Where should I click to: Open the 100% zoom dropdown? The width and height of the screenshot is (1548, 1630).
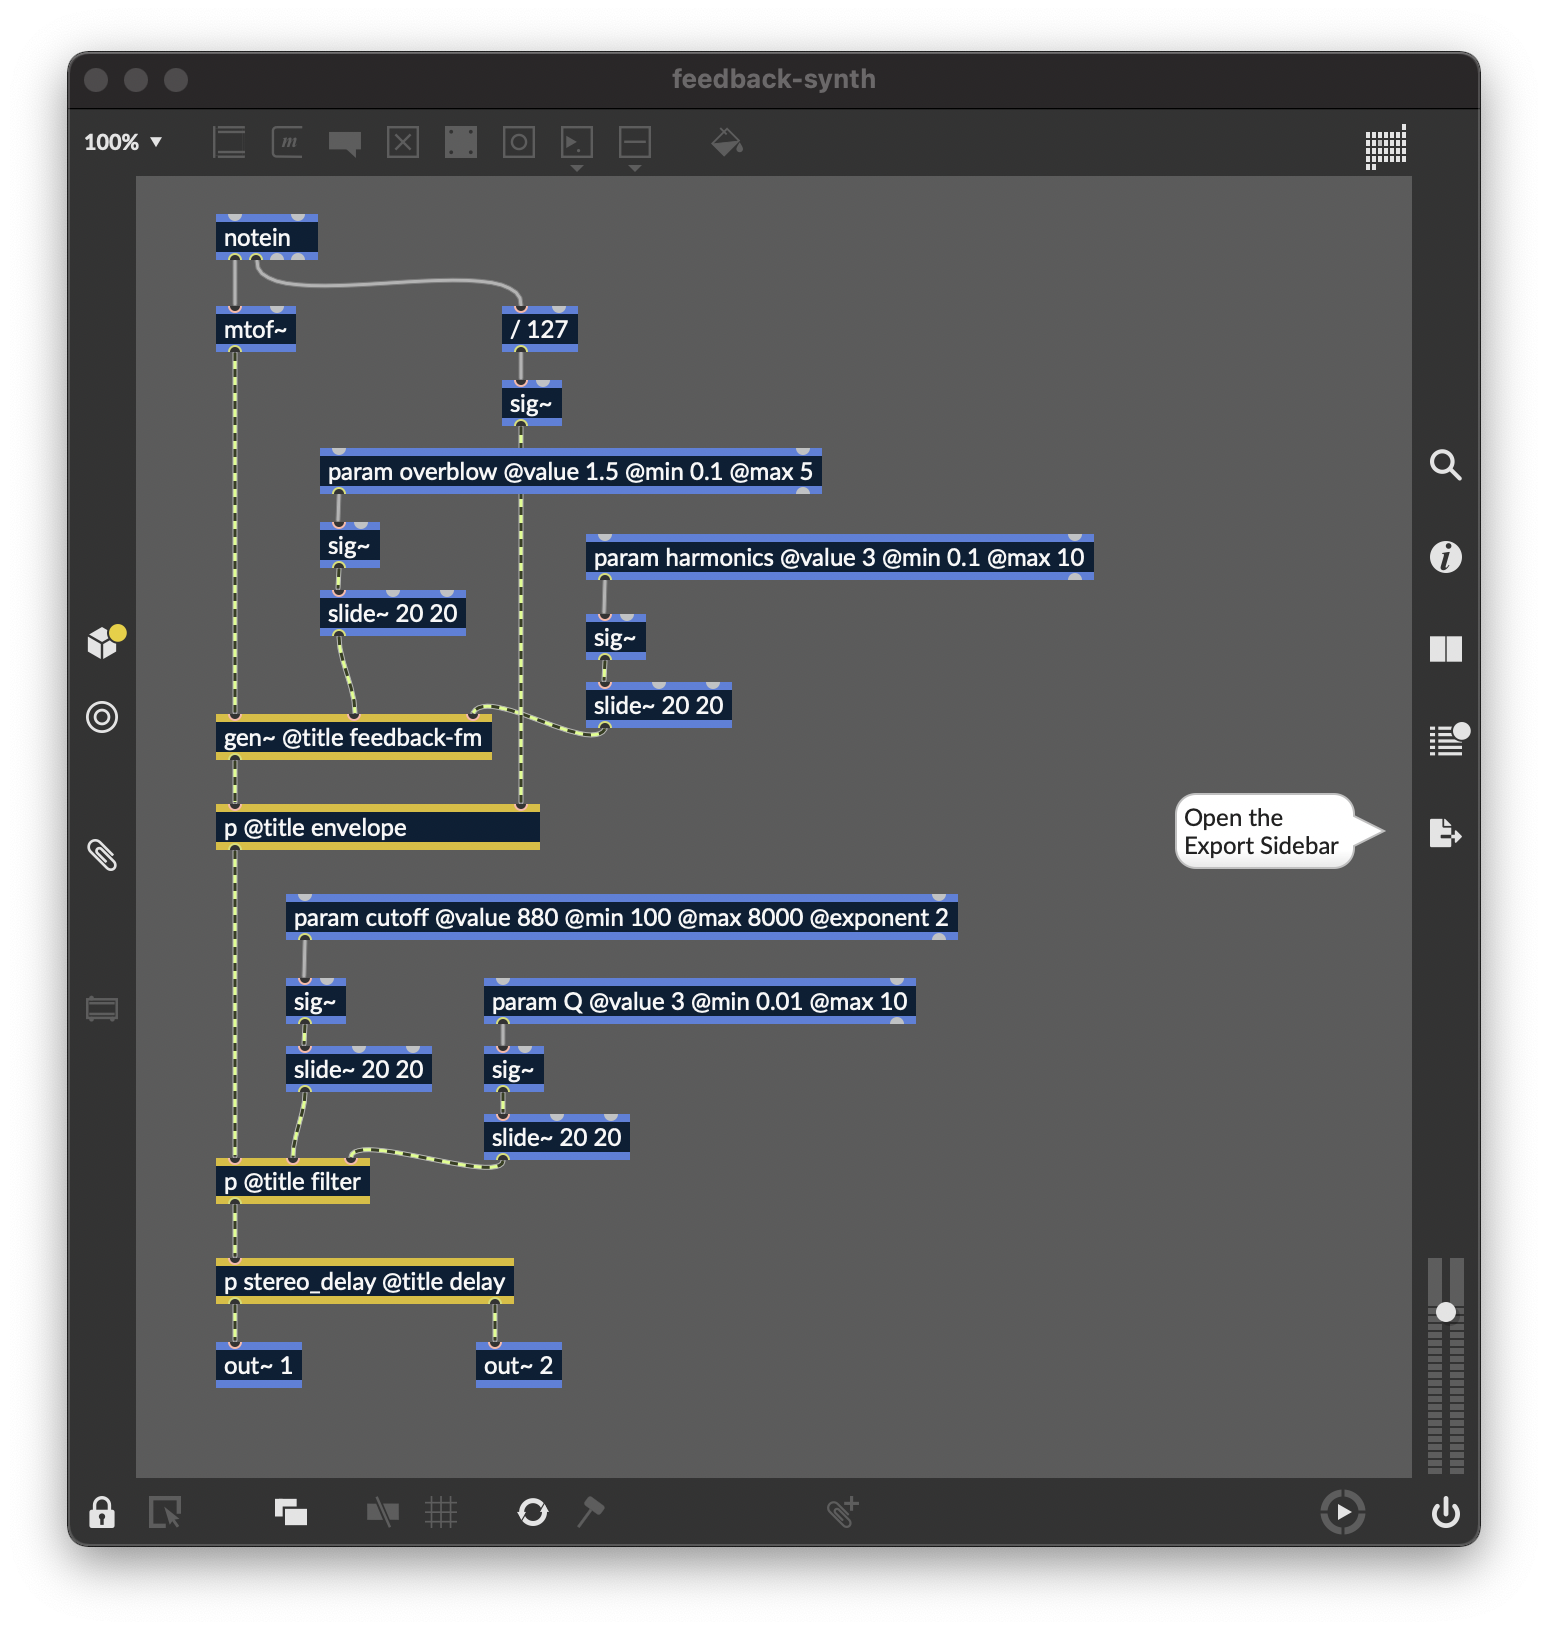[123, 142]
